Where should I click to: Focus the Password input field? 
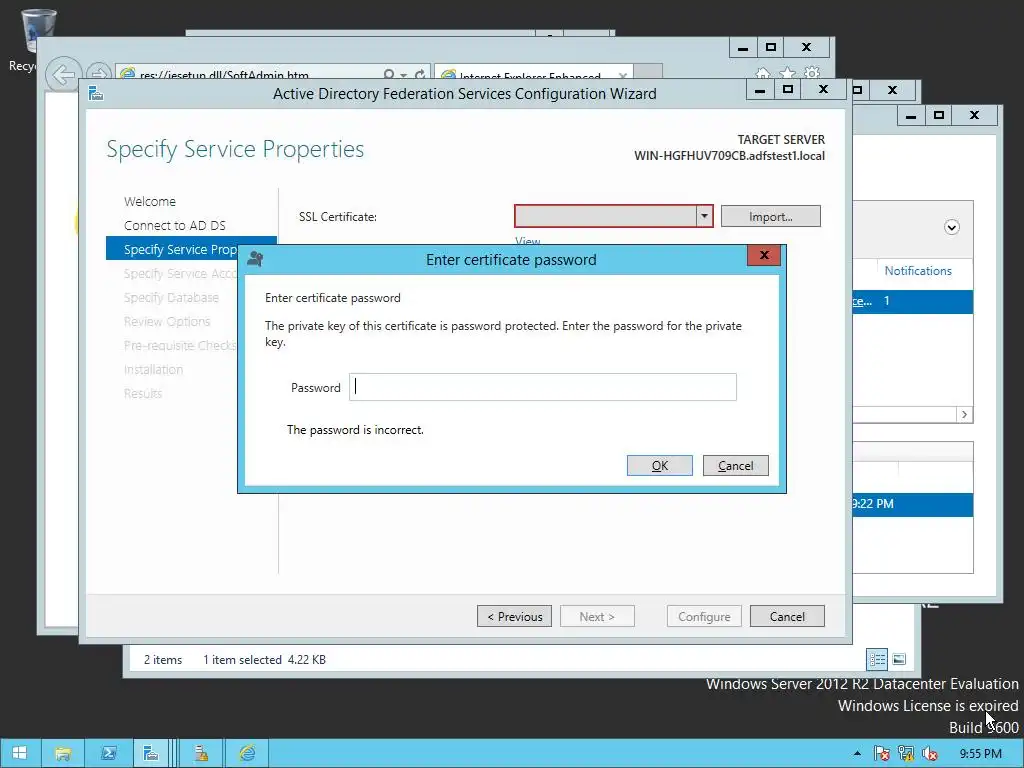[x=543, y=387]
